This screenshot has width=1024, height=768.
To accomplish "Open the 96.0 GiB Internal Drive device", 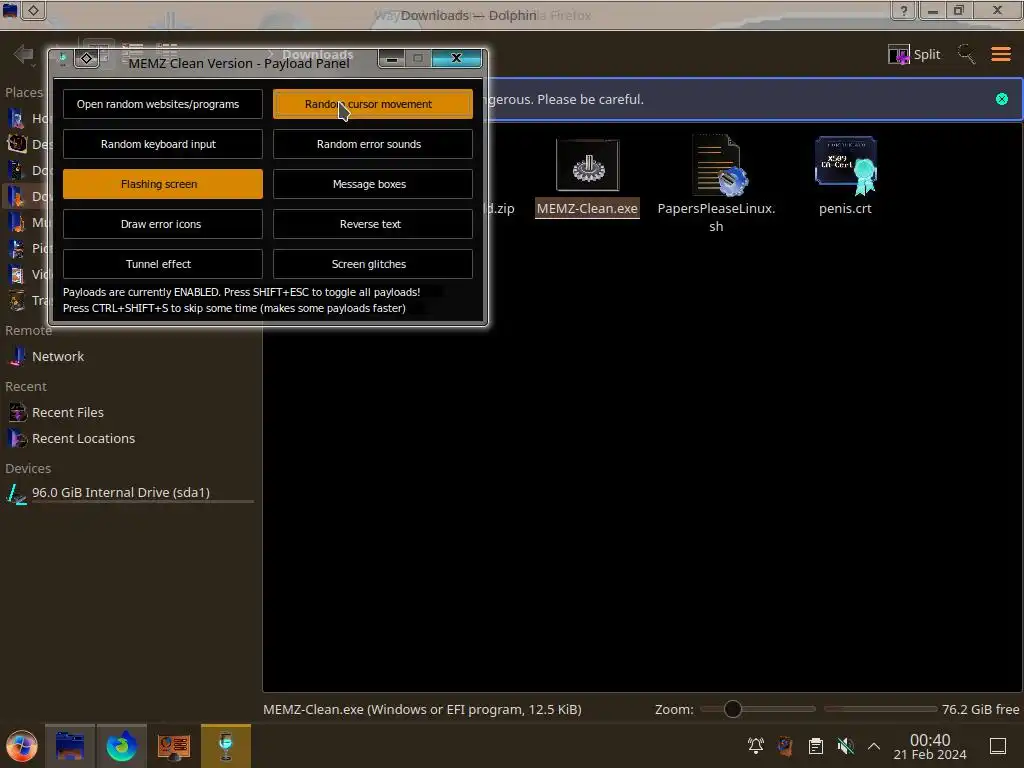I will 131,493.
